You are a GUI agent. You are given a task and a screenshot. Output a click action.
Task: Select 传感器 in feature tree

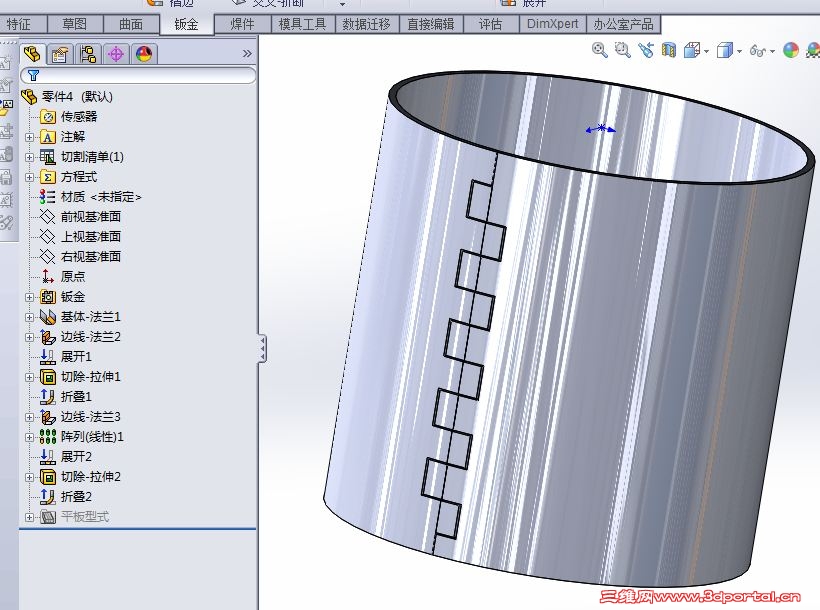click(x=79, y=117)
